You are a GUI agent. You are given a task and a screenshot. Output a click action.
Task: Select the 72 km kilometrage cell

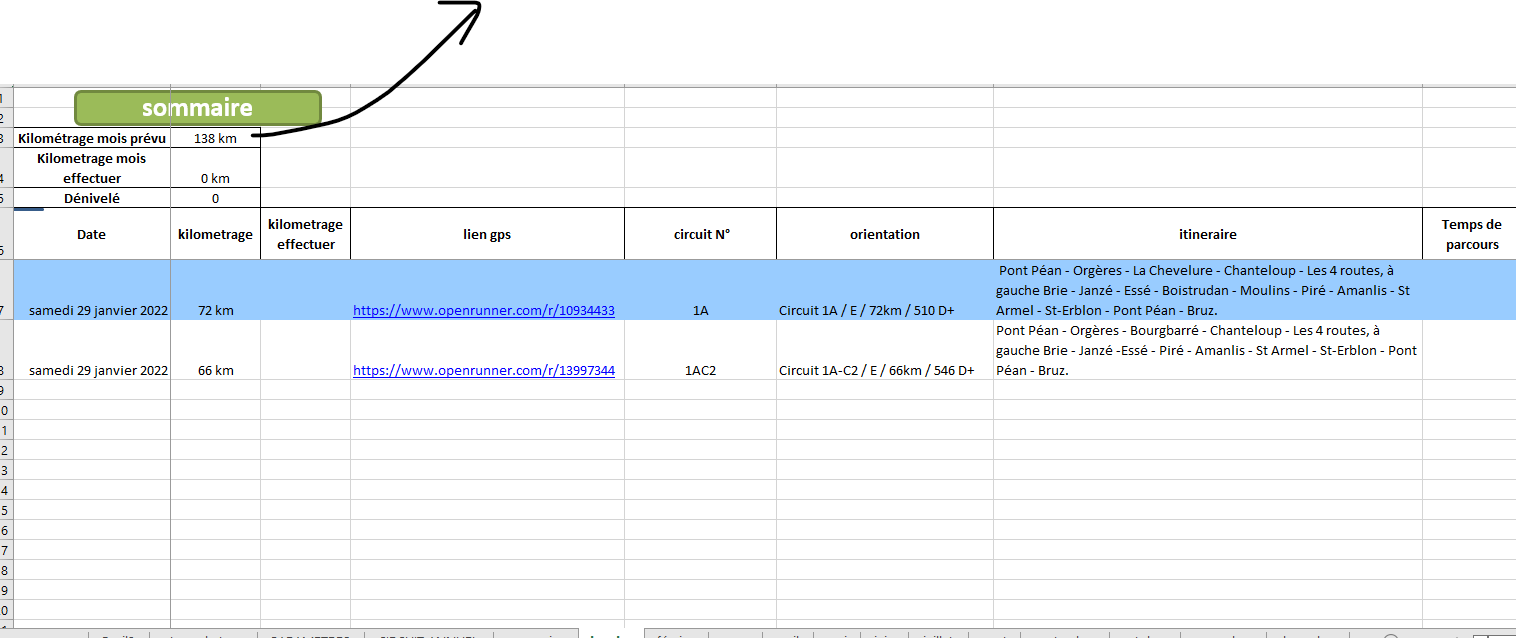[x=215, y=311]
